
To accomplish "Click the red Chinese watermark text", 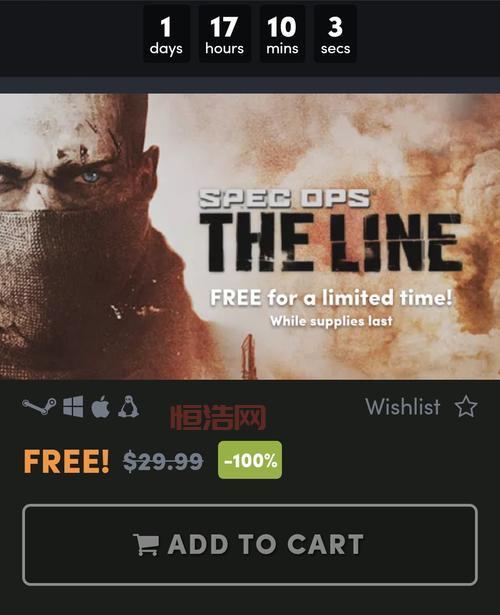I will [x=218, y=418].
